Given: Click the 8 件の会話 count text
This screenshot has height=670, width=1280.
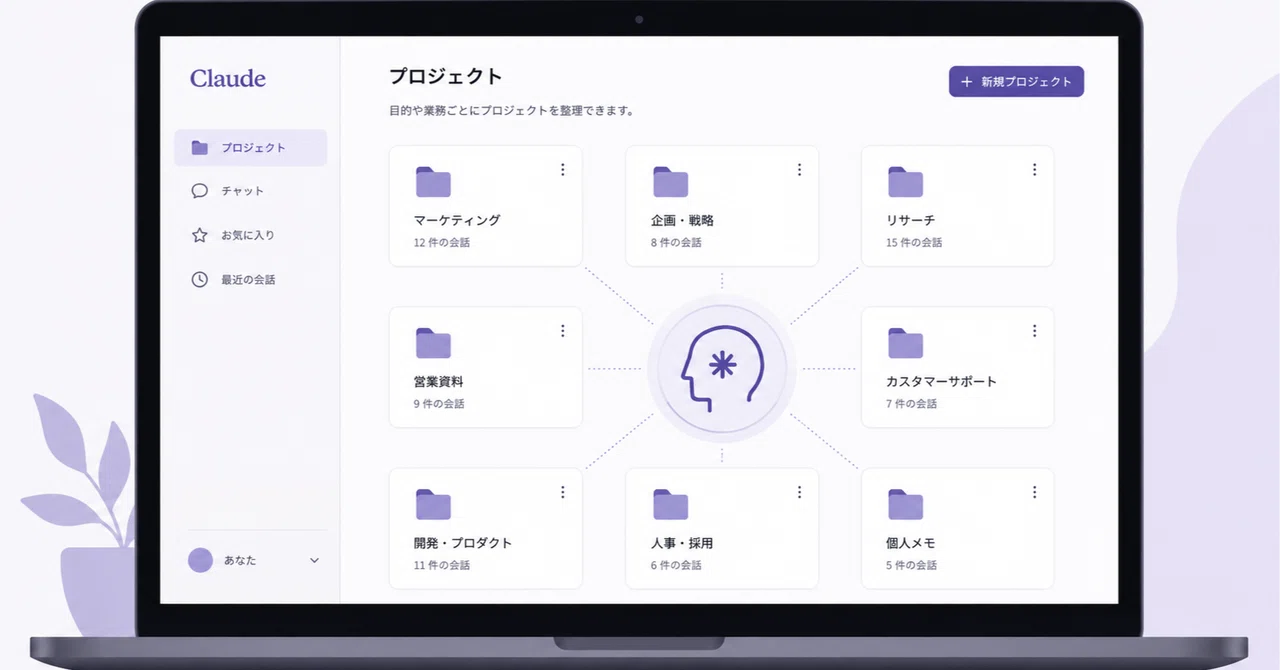Looking at the screenshot, I should click(x=675, y=243).
